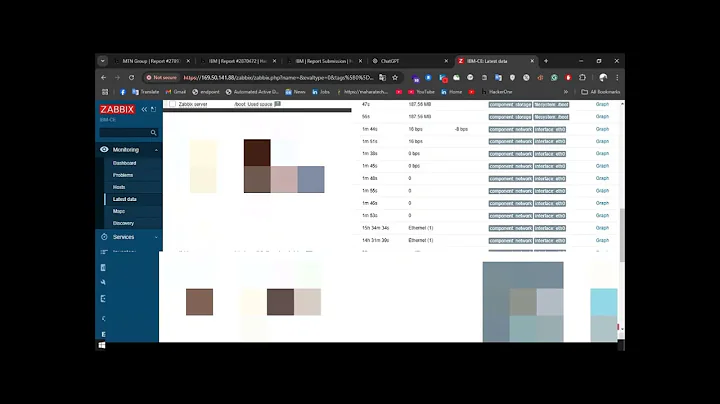Switch to the ChatGPT tab
This screenshot has width=720, height=404.
click(409, 61)
